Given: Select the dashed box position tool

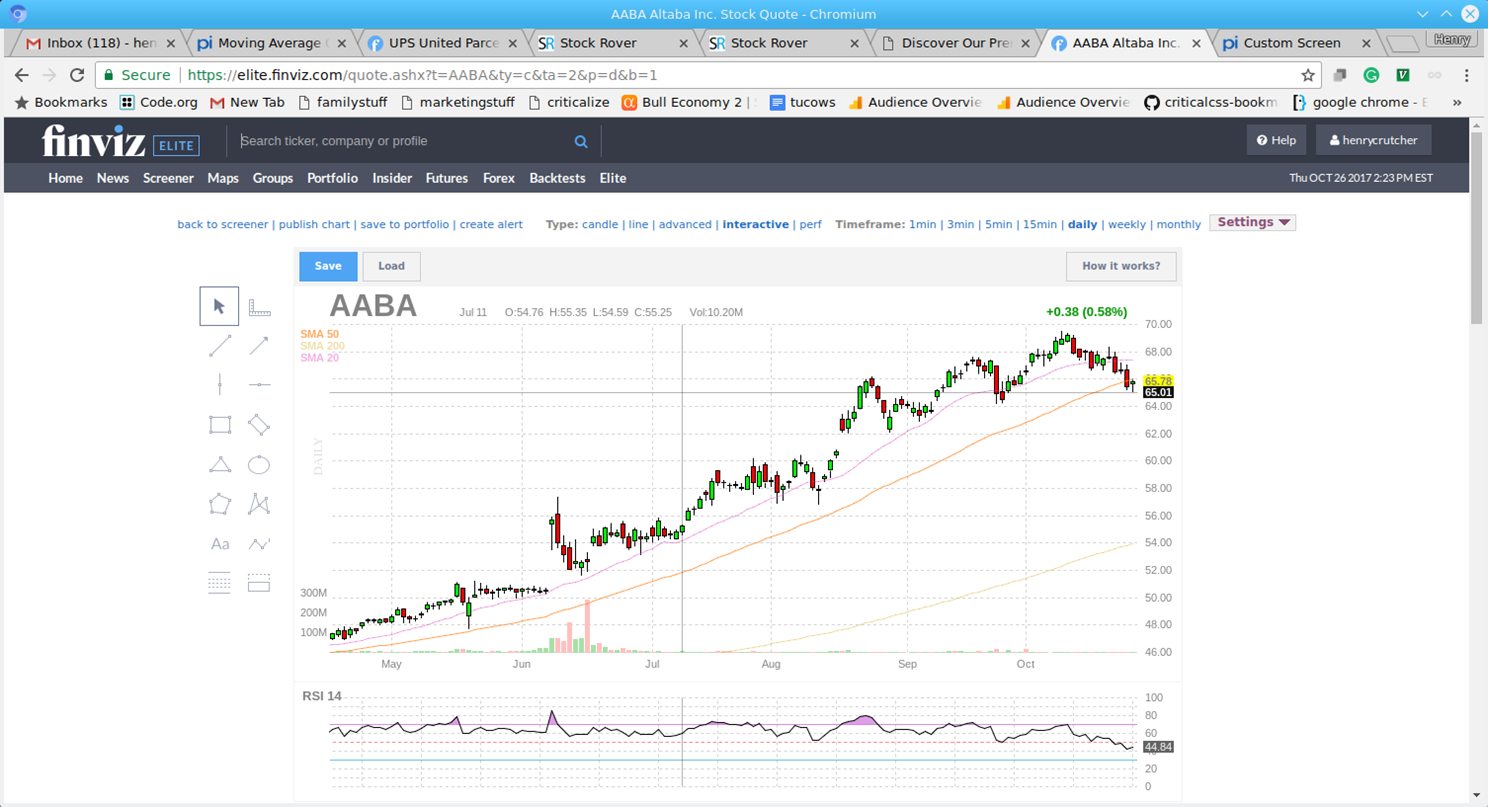Looking at the screenshot, I should point(259,583).
